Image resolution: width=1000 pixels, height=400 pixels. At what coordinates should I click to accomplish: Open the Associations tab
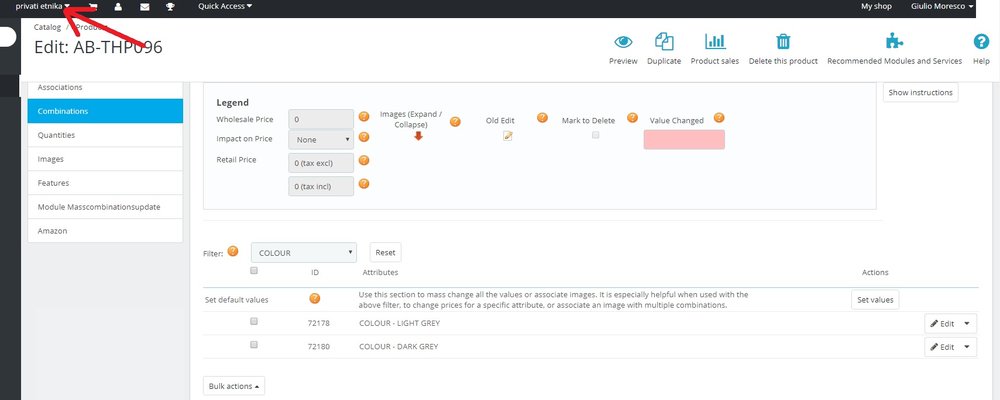pyautogui.click(x=105, y=87)
